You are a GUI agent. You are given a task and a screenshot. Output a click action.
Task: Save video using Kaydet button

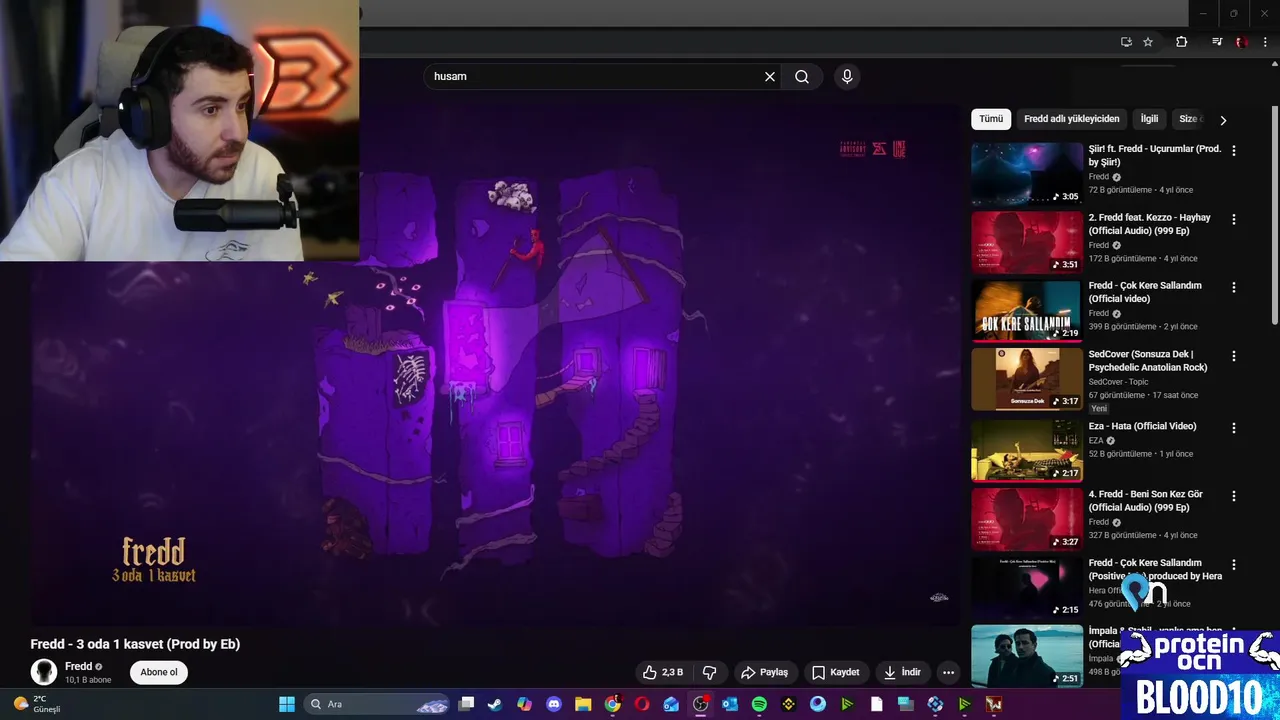[835, 672]
